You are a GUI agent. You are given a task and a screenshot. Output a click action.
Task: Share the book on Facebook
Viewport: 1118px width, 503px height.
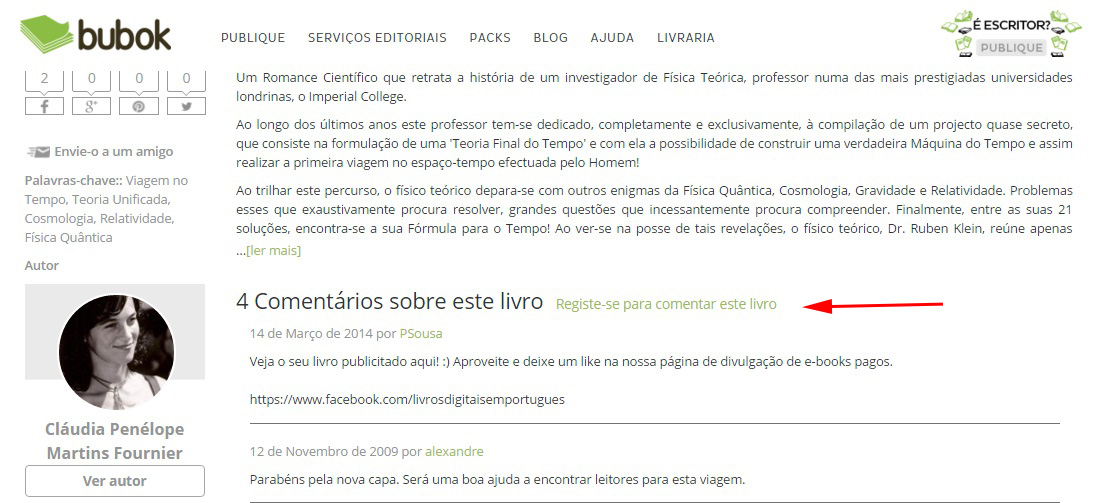43,106
